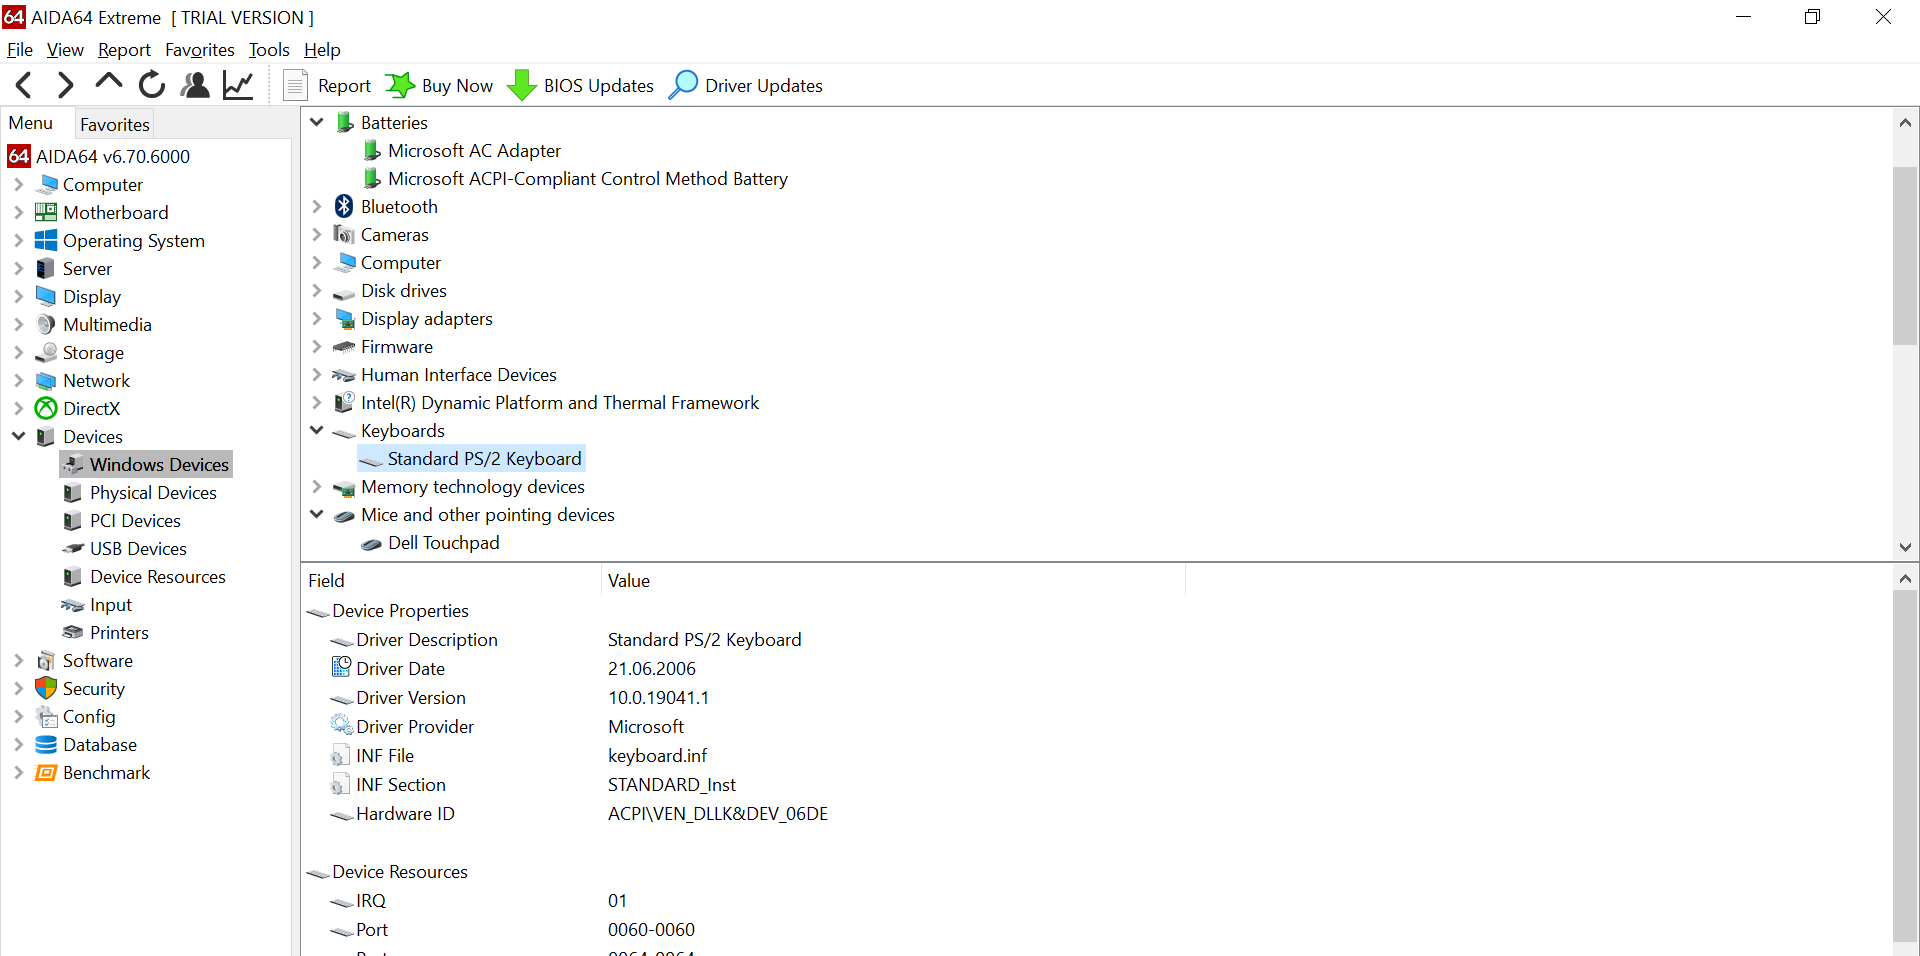Select Physical Devices in the sidebar
The width and height of the screenshot is (1920, 956).
point(153,492)
